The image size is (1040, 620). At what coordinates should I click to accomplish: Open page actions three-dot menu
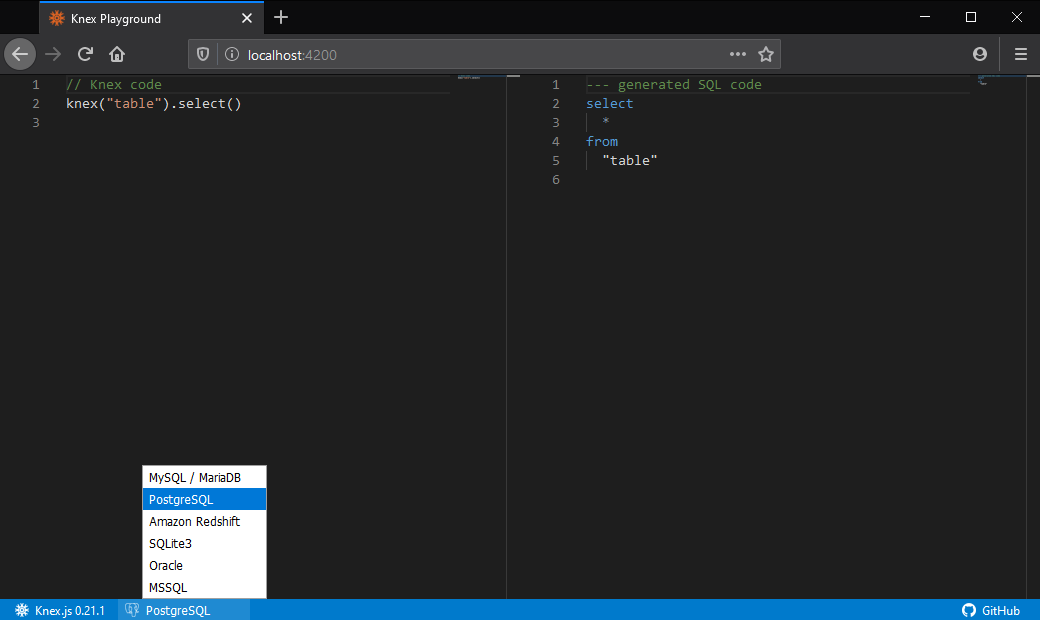pos(738,54)
